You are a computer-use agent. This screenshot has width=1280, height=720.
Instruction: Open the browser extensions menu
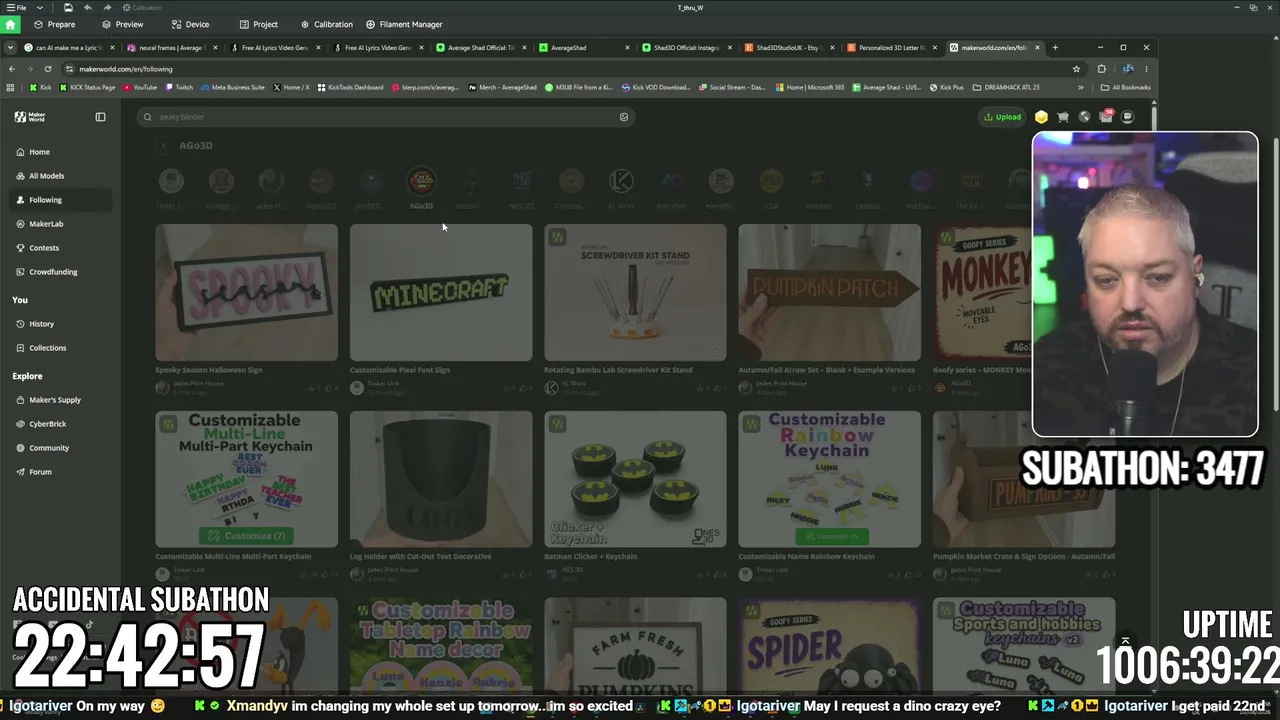pyautogui.click(x=1101, y=69)
